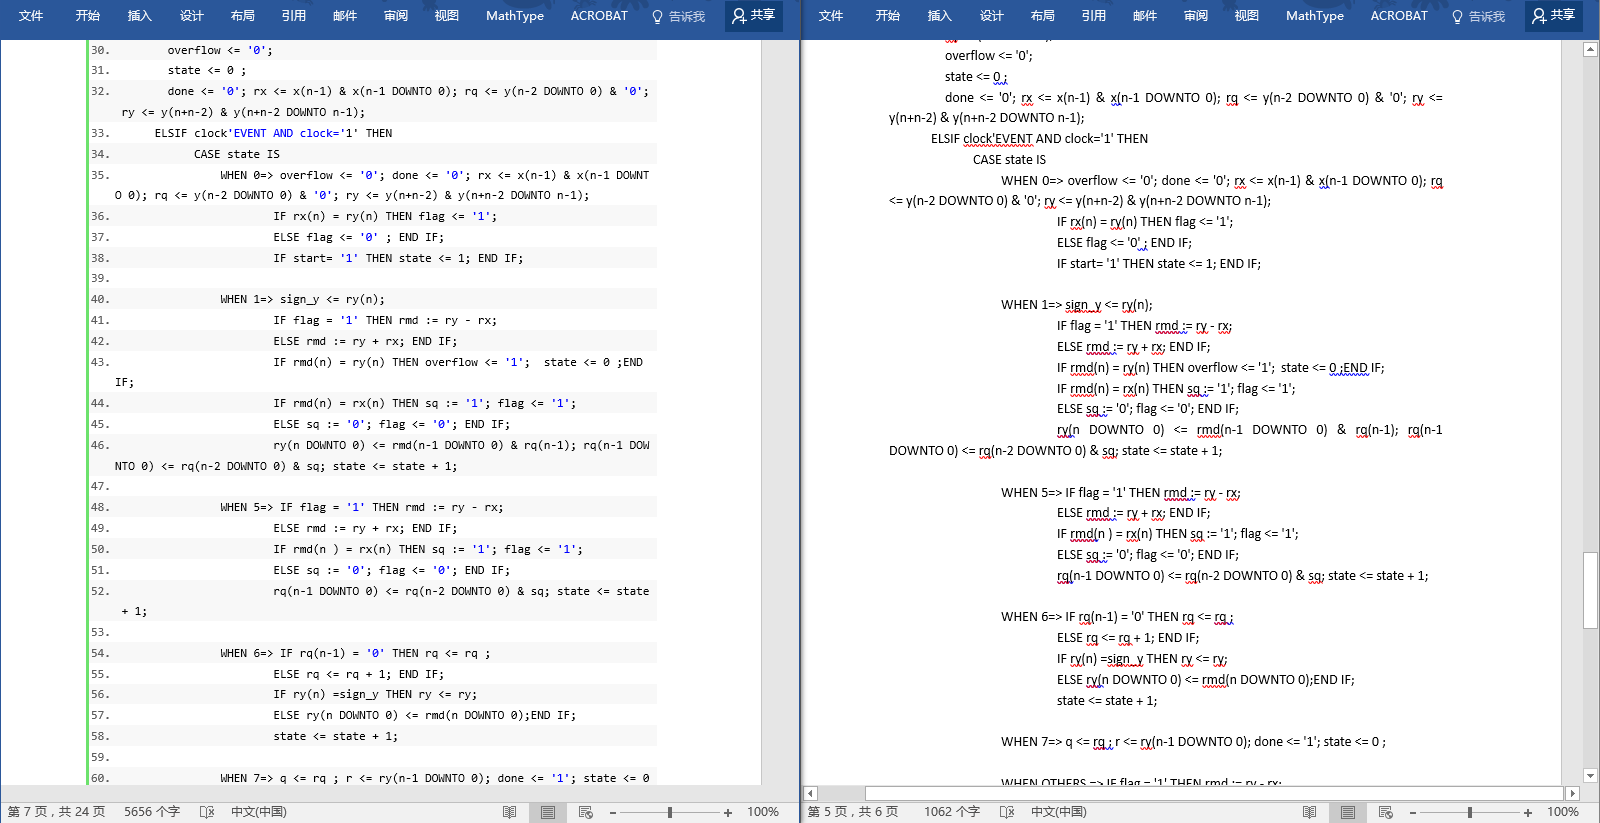Click the 告诉我 lightbulb search in right window
The image size is (1600, 823).
(1478, 16)
